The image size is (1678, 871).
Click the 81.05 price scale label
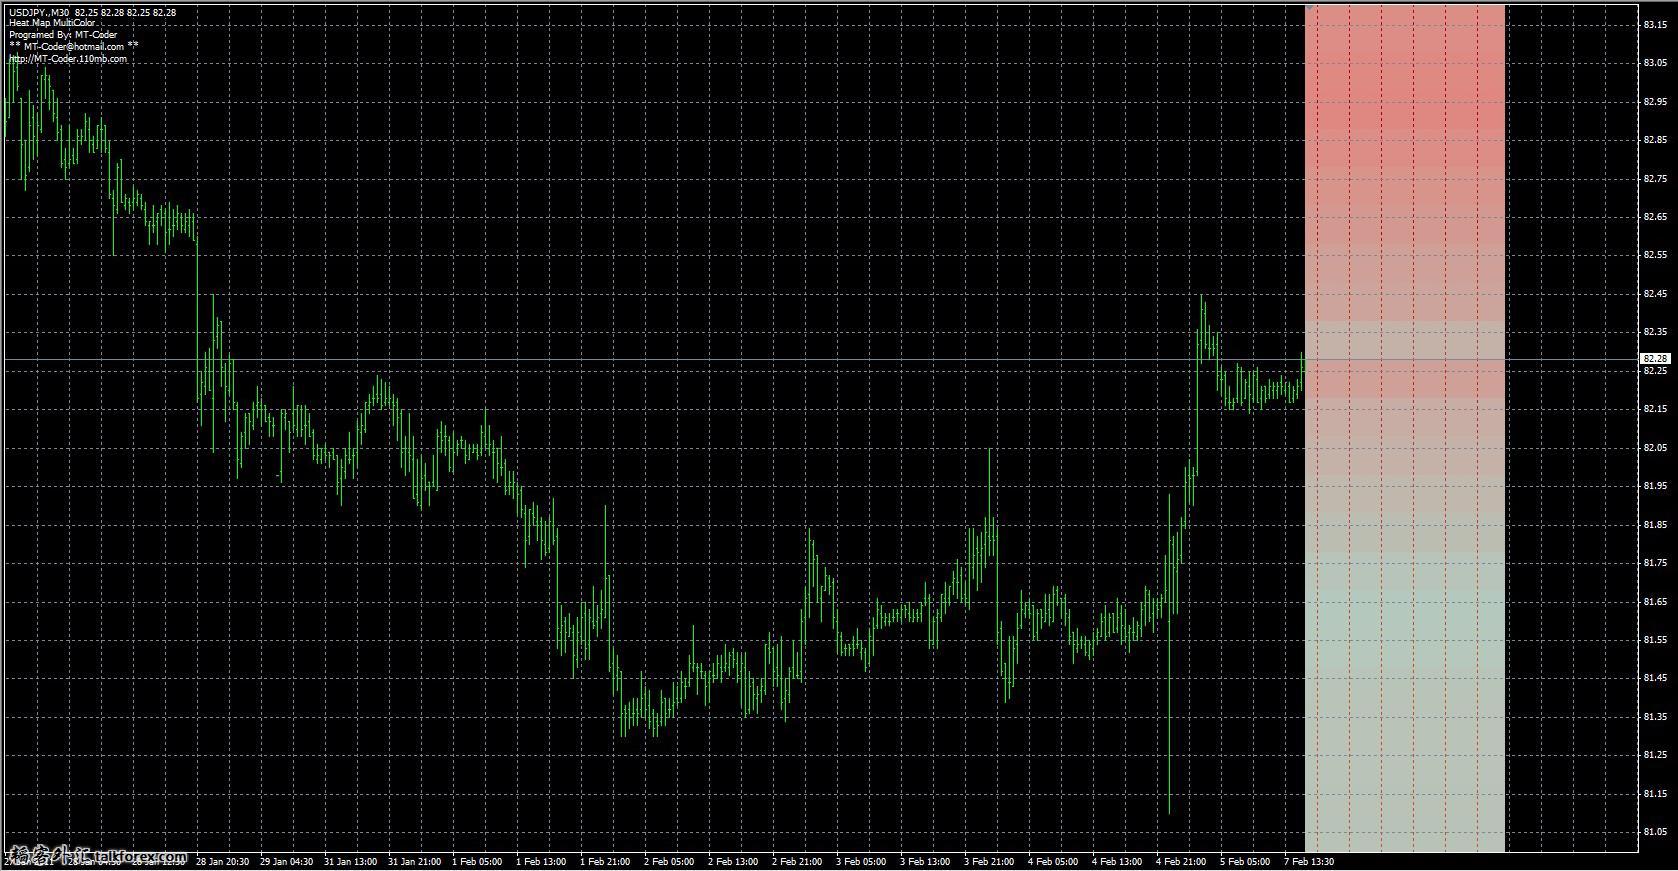coord(1655,831)
